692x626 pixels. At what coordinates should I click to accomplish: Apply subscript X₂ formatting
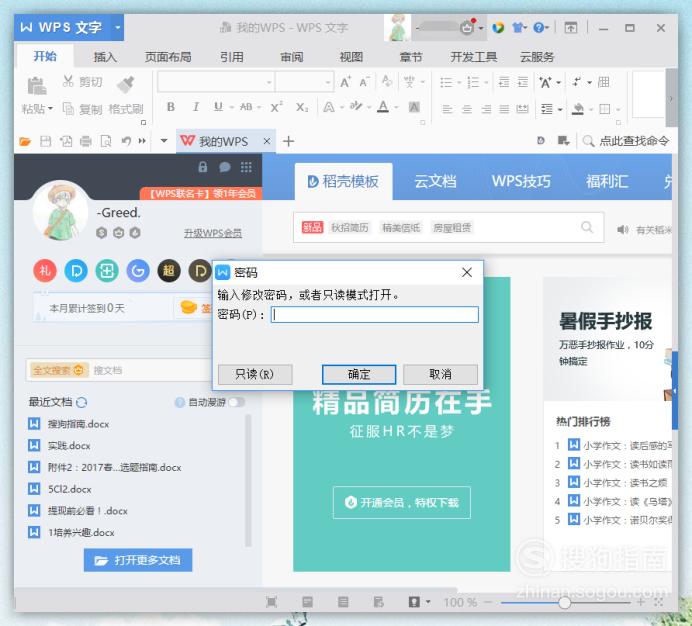(x=302, y=107)
